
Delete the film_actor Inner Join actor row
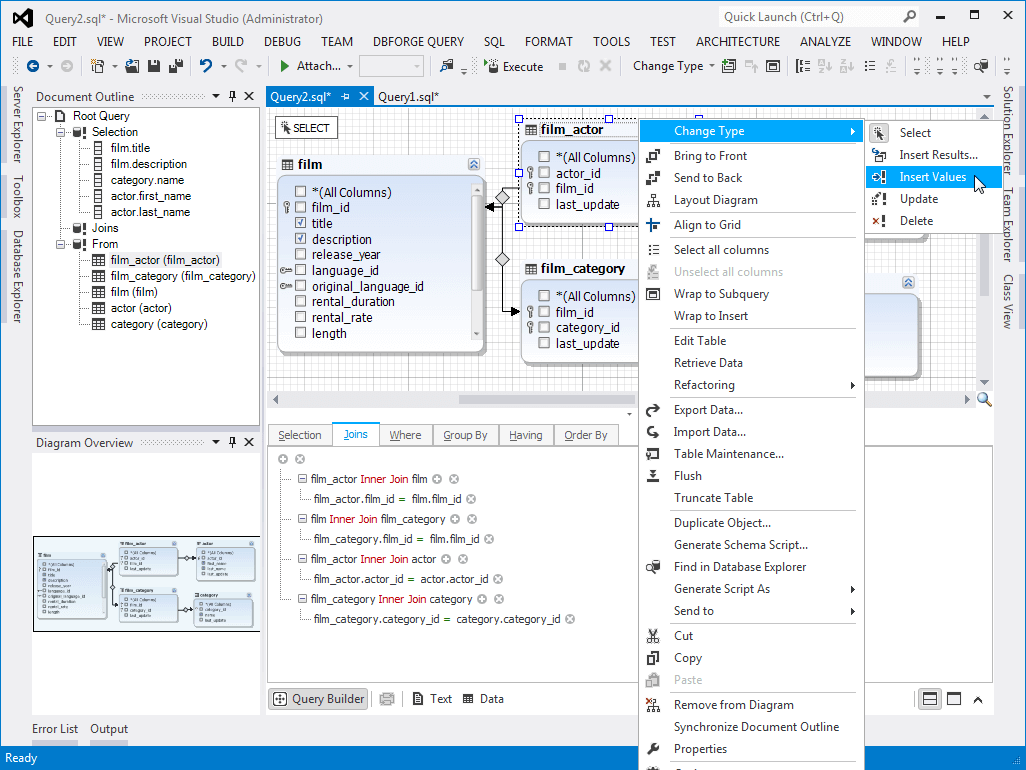463,559
